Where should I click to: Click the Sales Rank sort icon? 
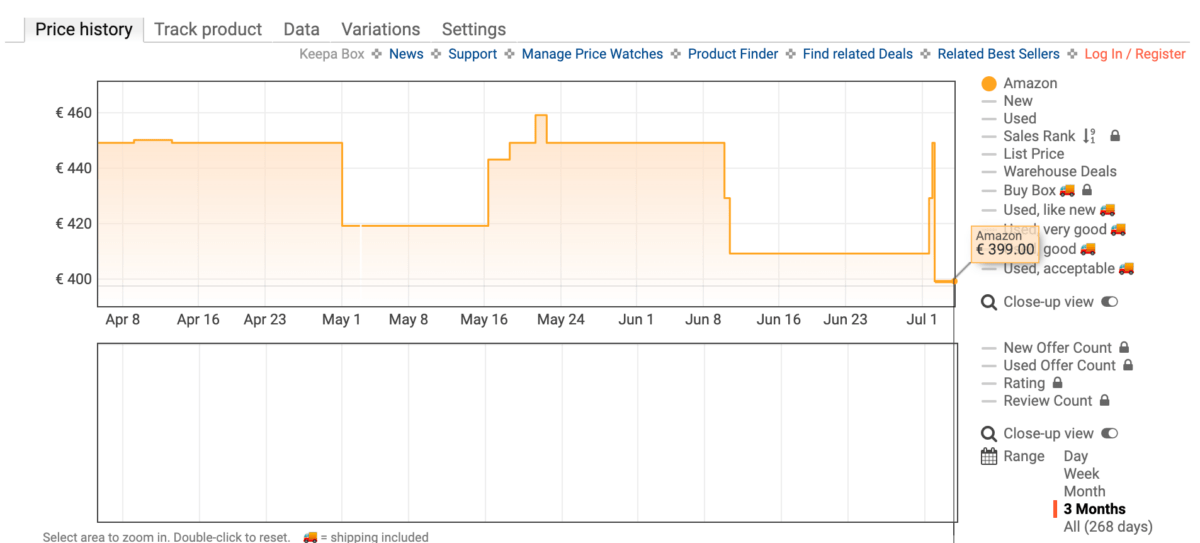click(x=1089, y=136)
